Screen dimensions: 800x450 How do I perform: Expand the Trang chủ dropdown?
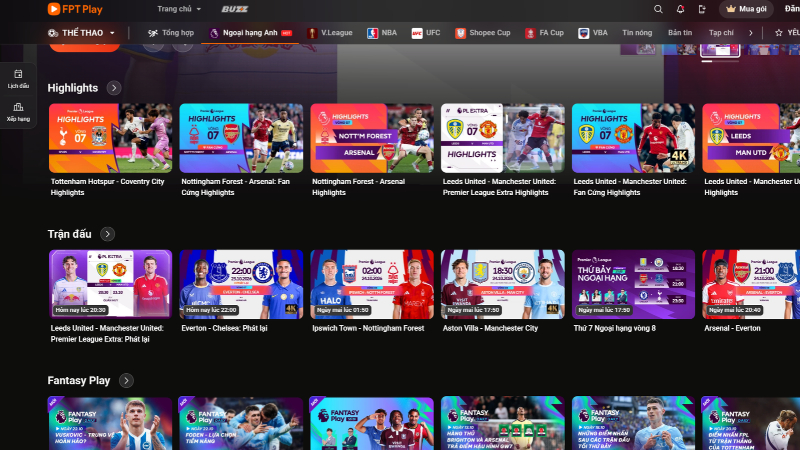coord(179,9)
